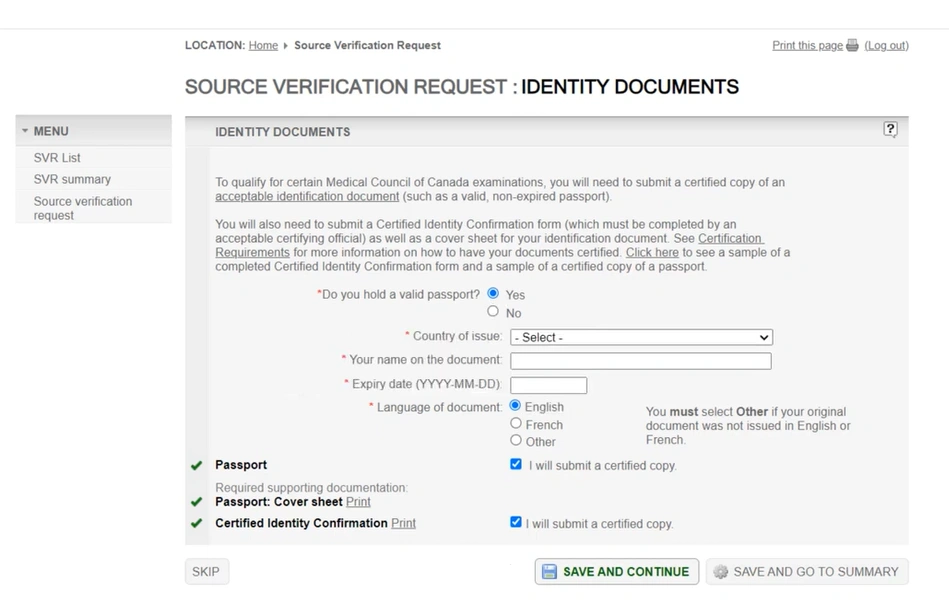This screenshot has height=615, width=949.
Task: Toggle Certified Identity Confirmation certified copy checkbox
Action: coord(516,522)
